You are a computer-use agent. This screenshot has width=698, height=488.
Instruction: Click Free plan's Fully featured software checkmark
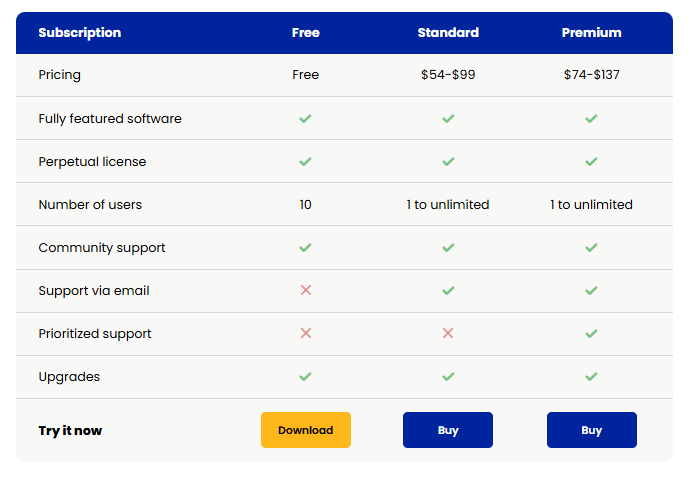pyautogui.click(x=305, y=118)
